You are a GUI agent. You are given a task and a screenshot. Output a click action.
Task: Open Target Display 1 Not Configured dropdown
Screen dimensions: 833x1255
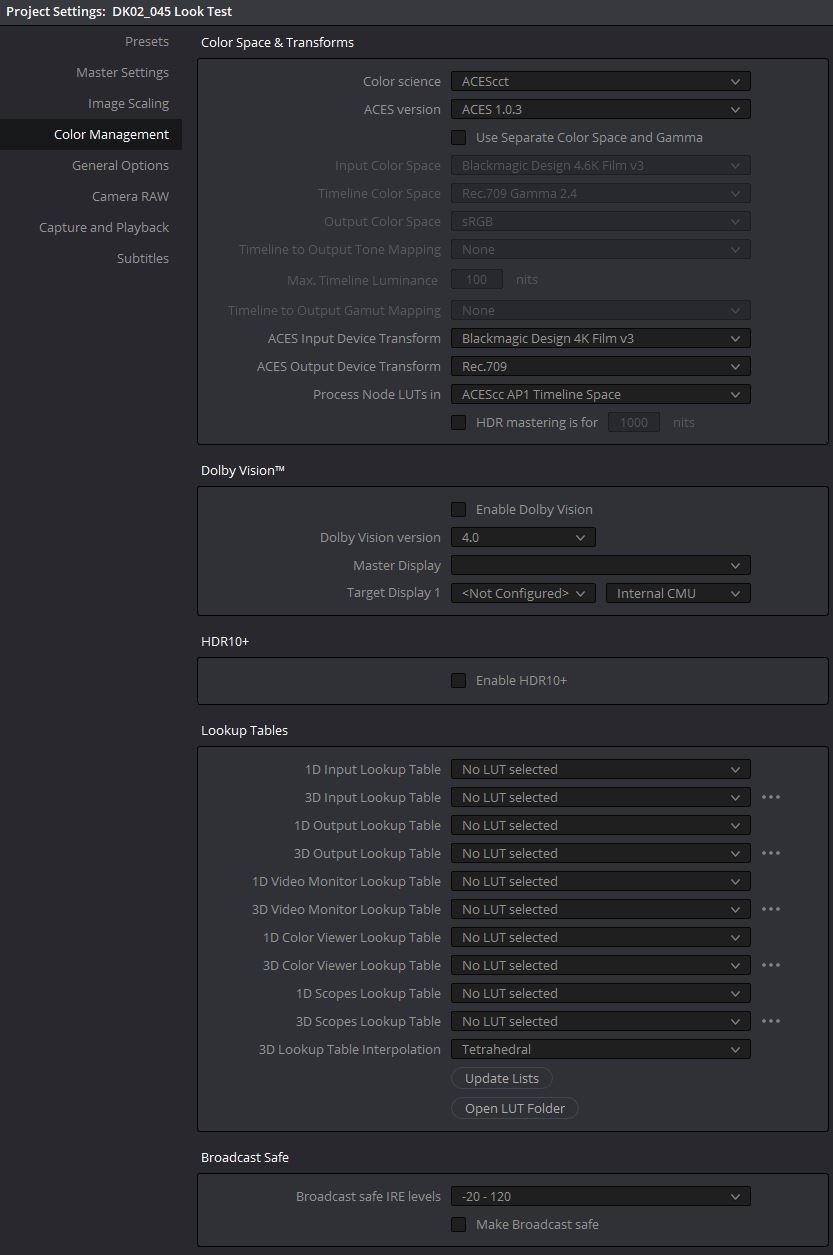click(x=523, y=593)
